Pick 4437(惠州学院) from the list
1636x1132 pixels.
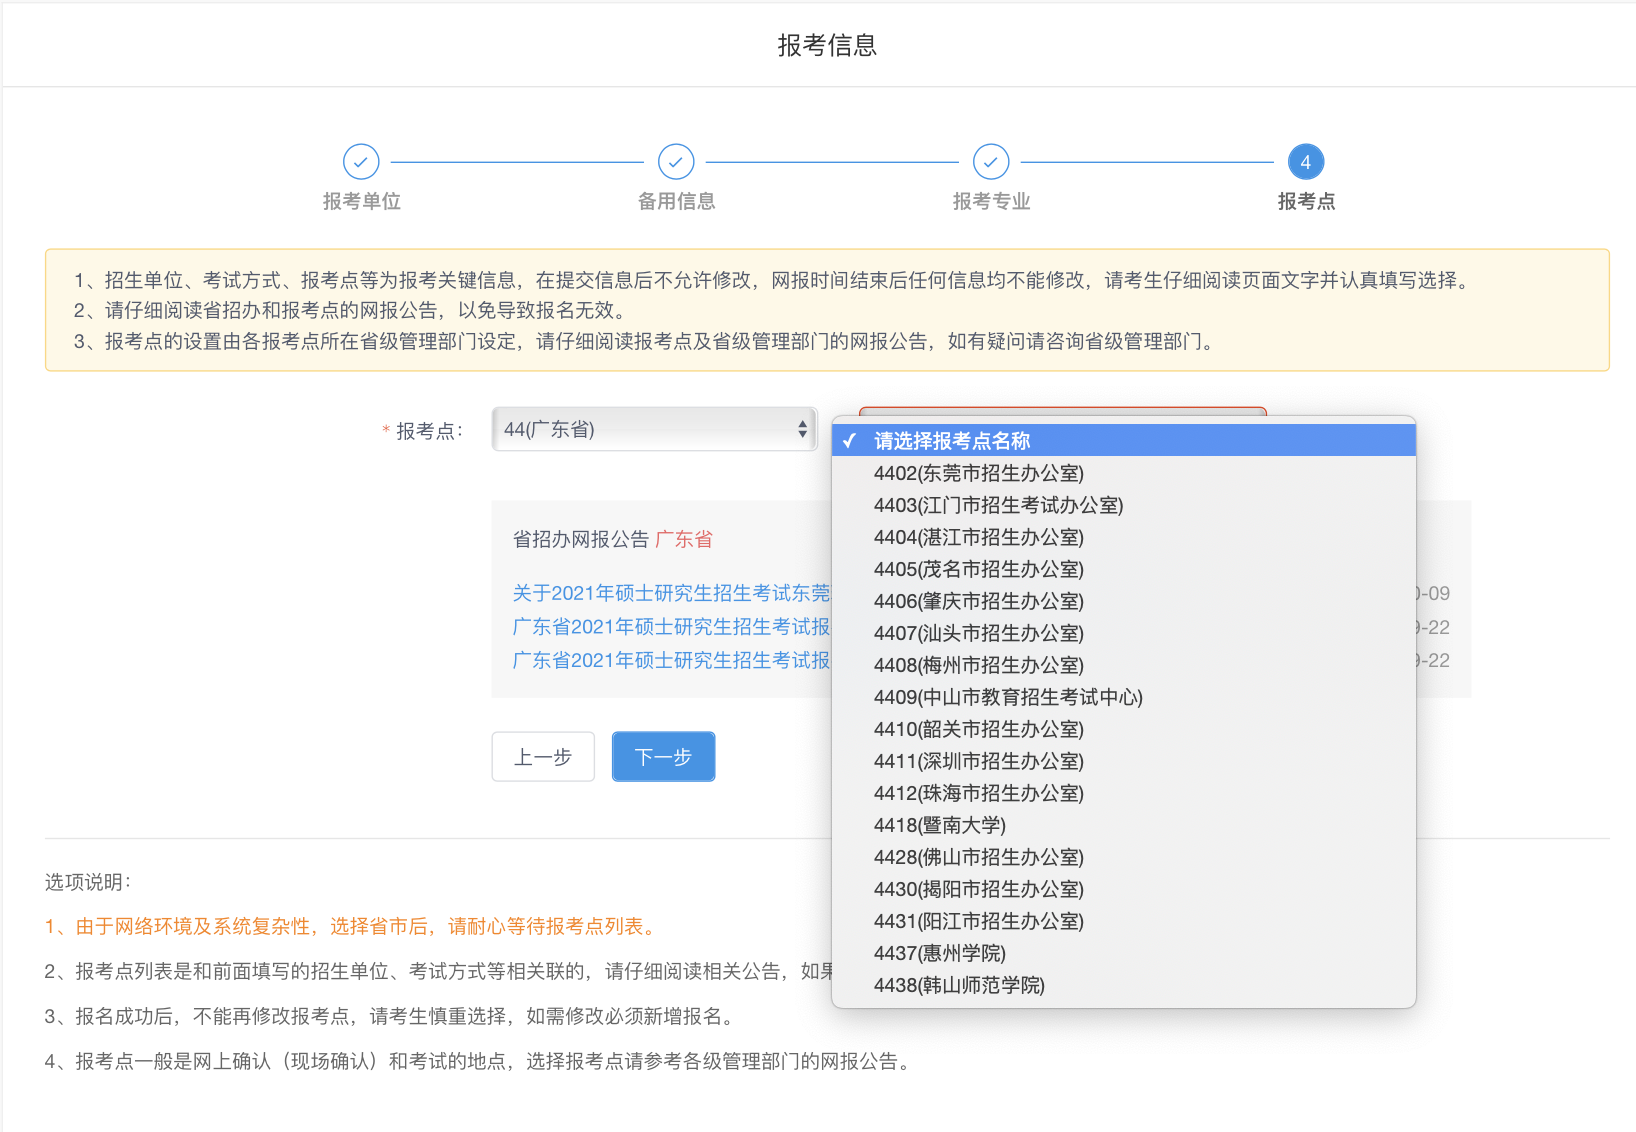[939, 953]
